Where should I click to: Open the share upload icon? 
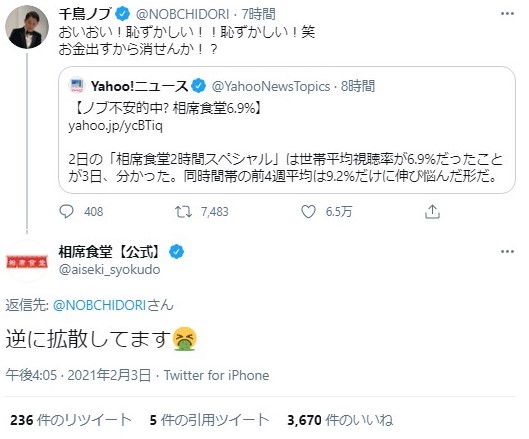[432, 212]
